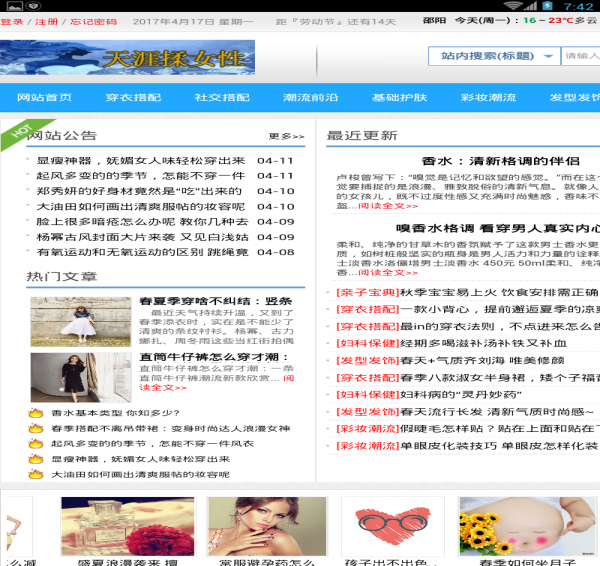Go to 网站首页 nav item
Image resolution: width=600 pixels, height=566 pixels.
coord(44,98)
